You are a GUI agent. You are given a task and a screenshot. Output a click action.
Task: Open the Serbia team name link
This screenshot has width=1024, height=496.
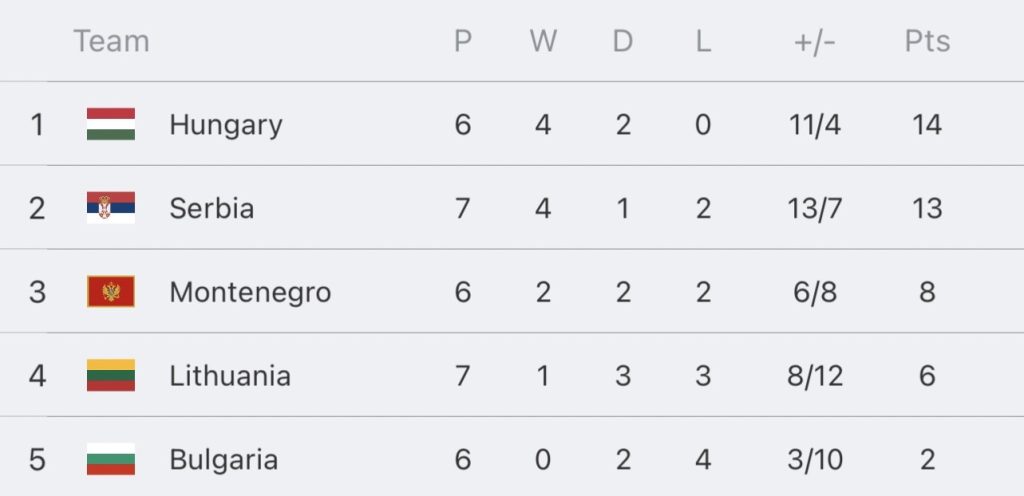click(x=212, y=208)
